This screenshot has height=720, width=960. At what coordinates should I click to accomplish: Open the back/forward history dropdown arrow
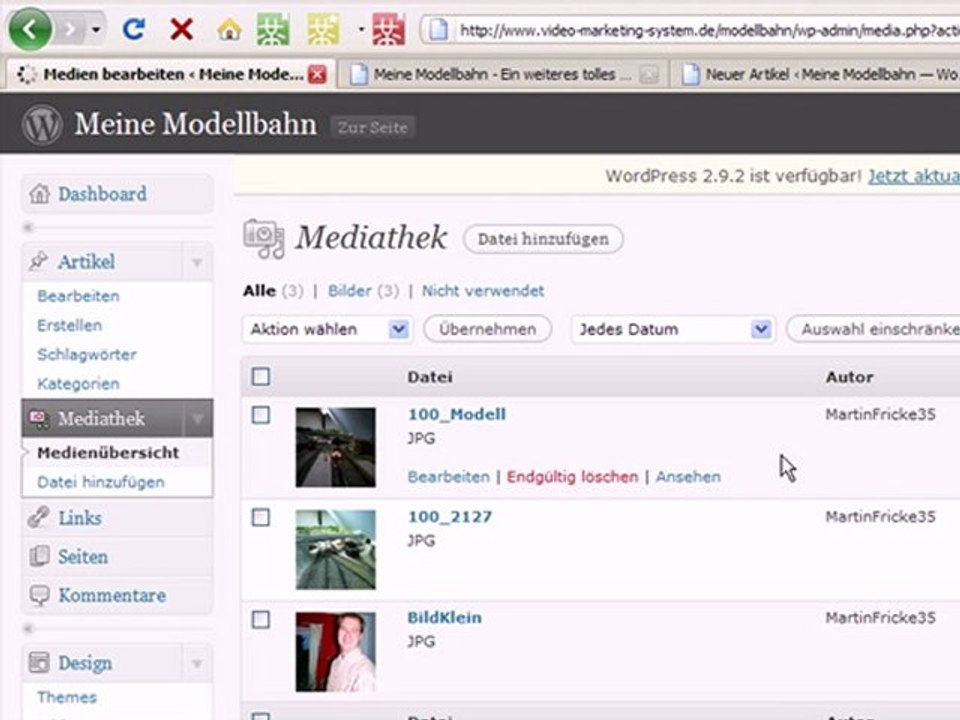tap(96, 29)
